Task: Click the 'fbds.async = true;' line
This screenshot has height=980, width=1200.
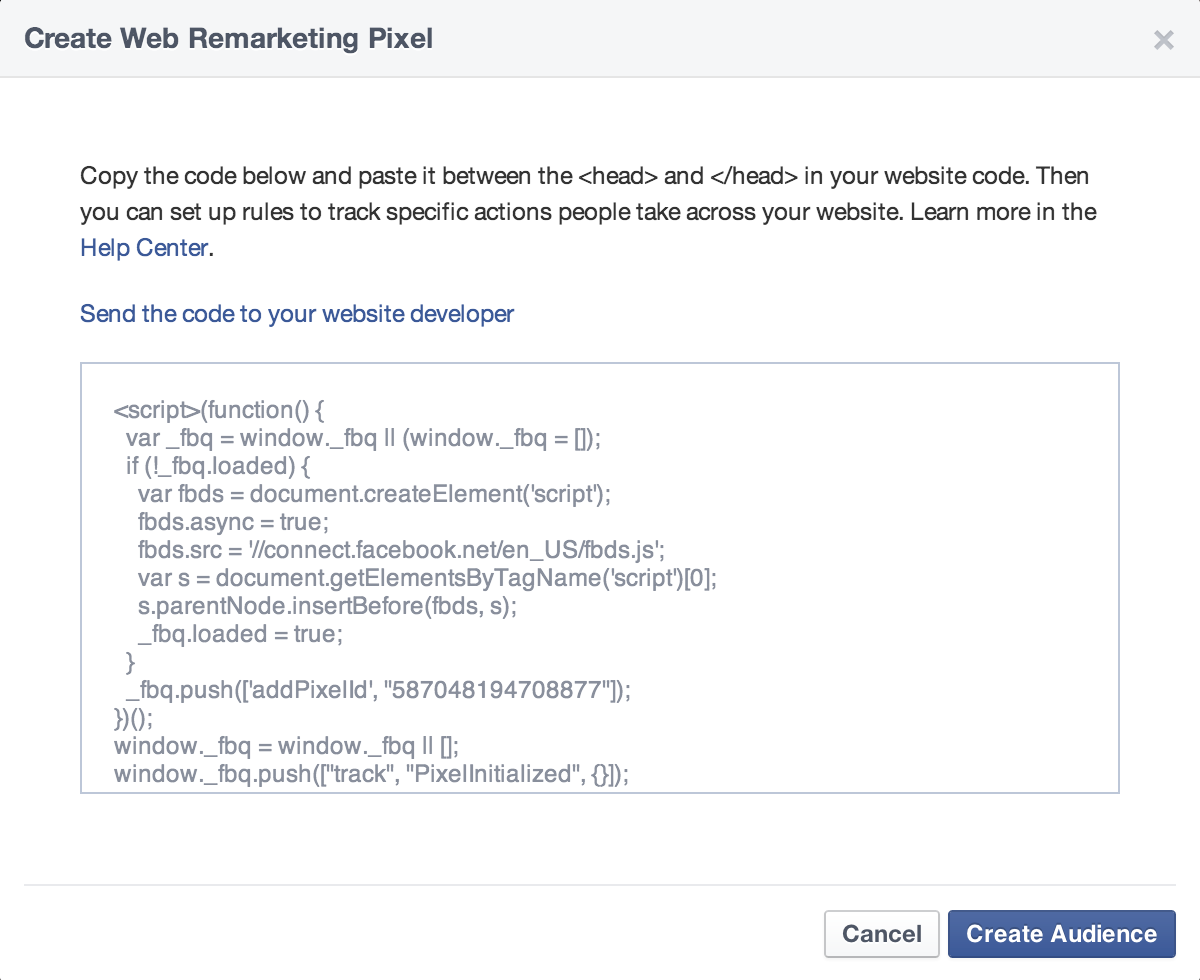Action: [233, 522]
